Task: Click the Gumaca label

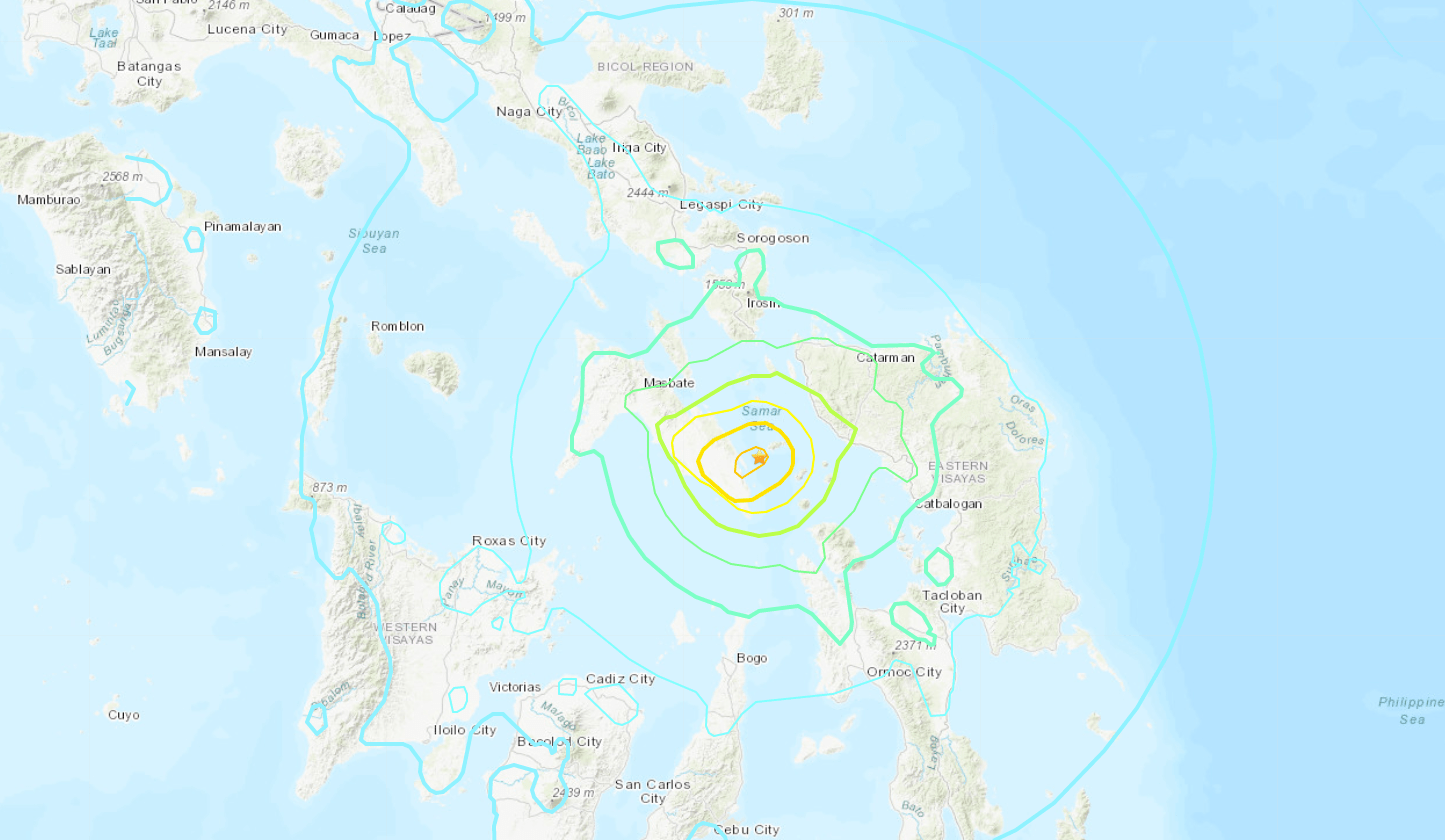Action: pos(335,35)
